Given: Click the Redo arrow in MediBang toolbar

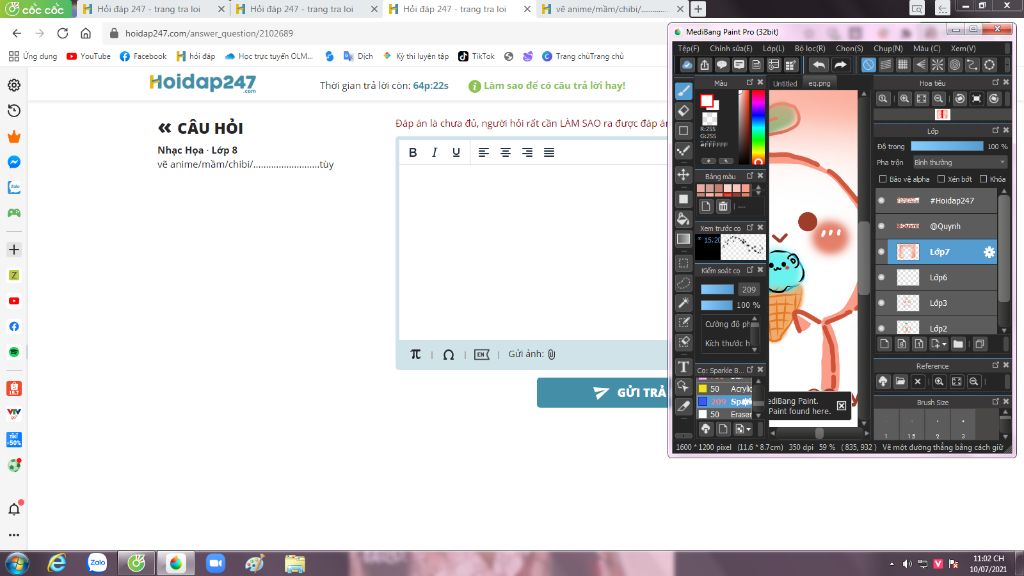Looking at the screenshot, I should tap(840, 65).
